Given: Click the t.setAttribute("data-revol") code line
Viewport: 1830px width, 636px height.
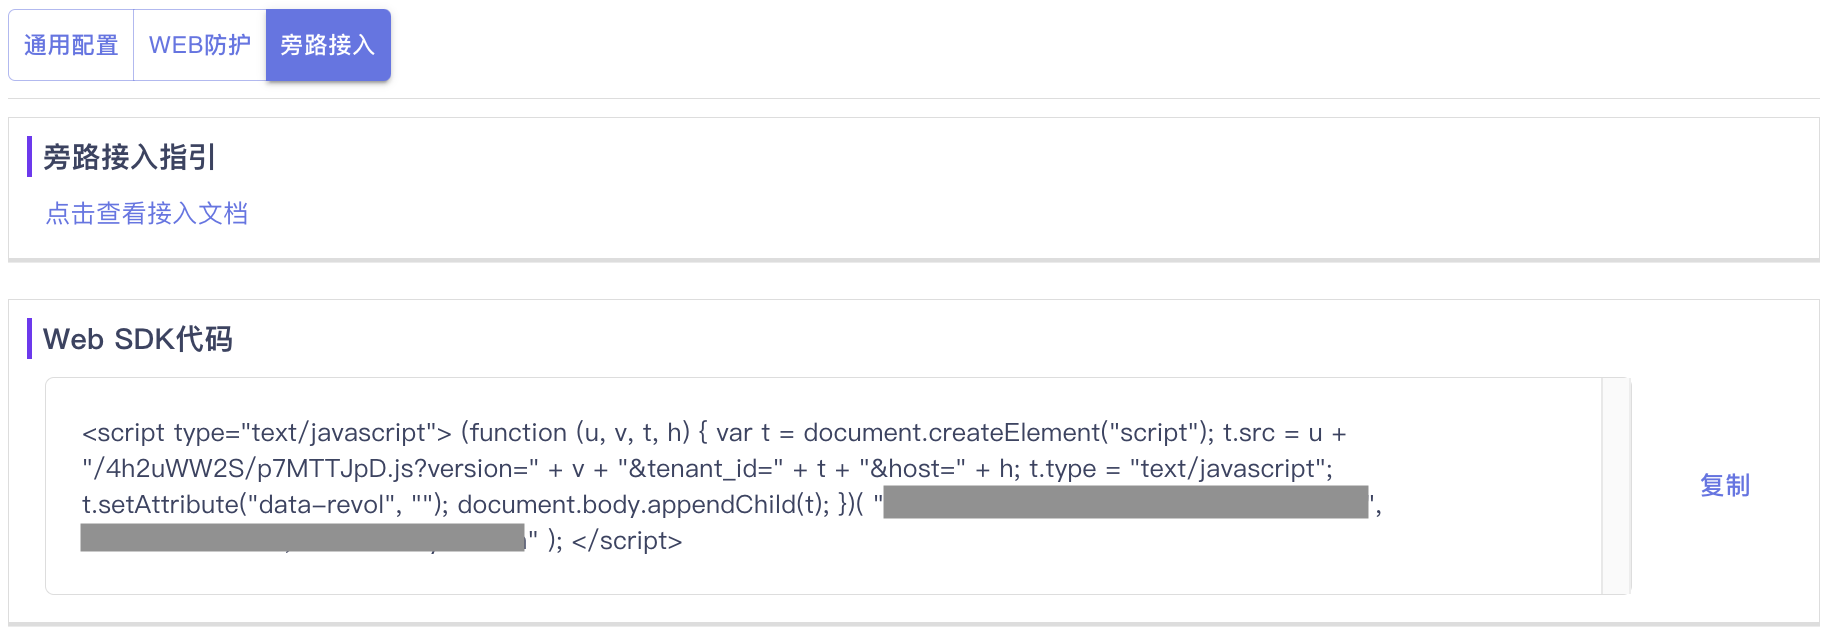Looking at the screenshot, I should [732, 505].
